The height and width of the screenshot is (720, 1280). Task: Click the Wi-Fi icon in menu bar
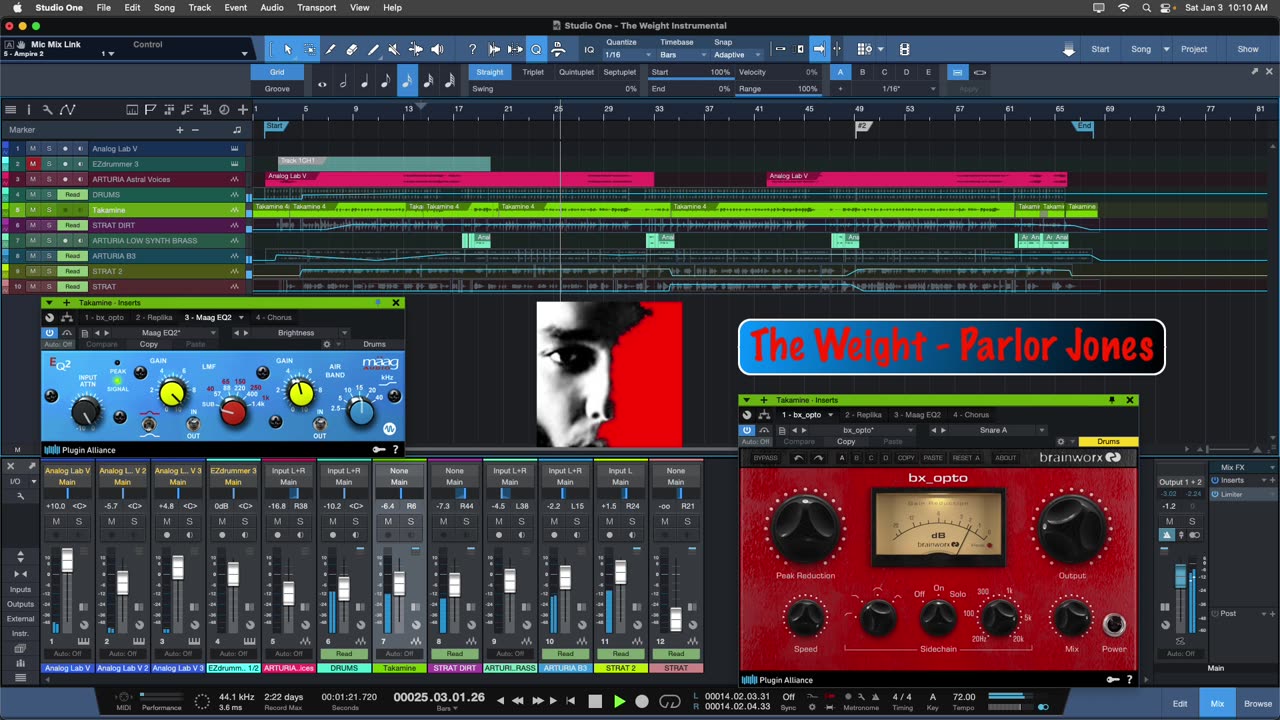(1123, 8)
